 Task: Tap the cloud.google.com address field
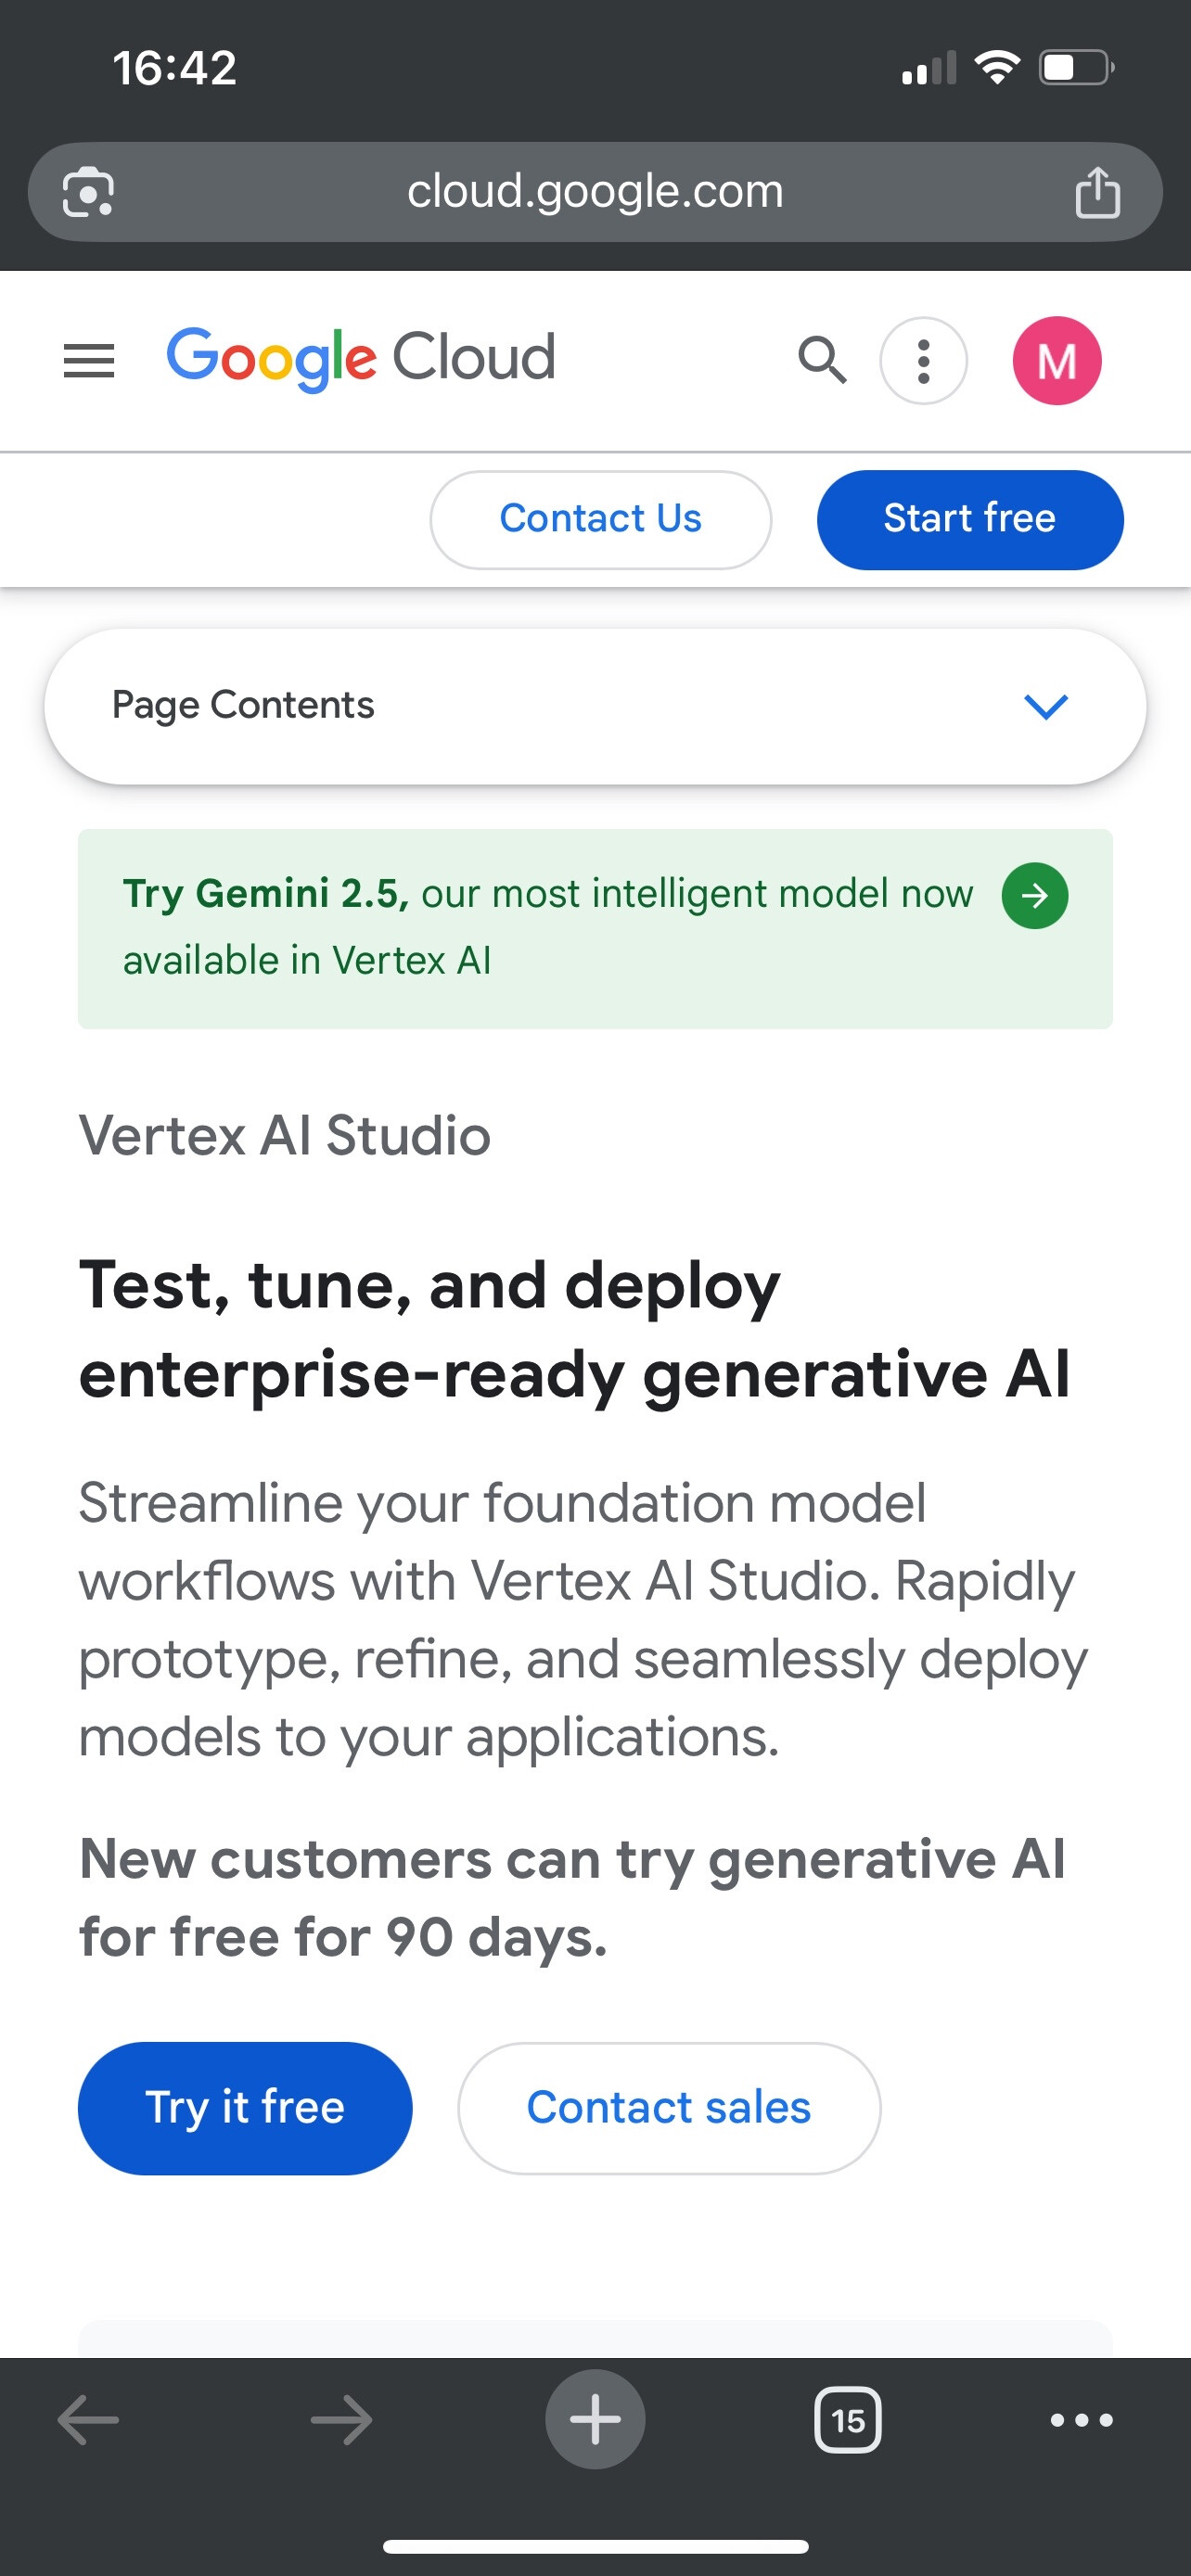click(x=595, y=191)
